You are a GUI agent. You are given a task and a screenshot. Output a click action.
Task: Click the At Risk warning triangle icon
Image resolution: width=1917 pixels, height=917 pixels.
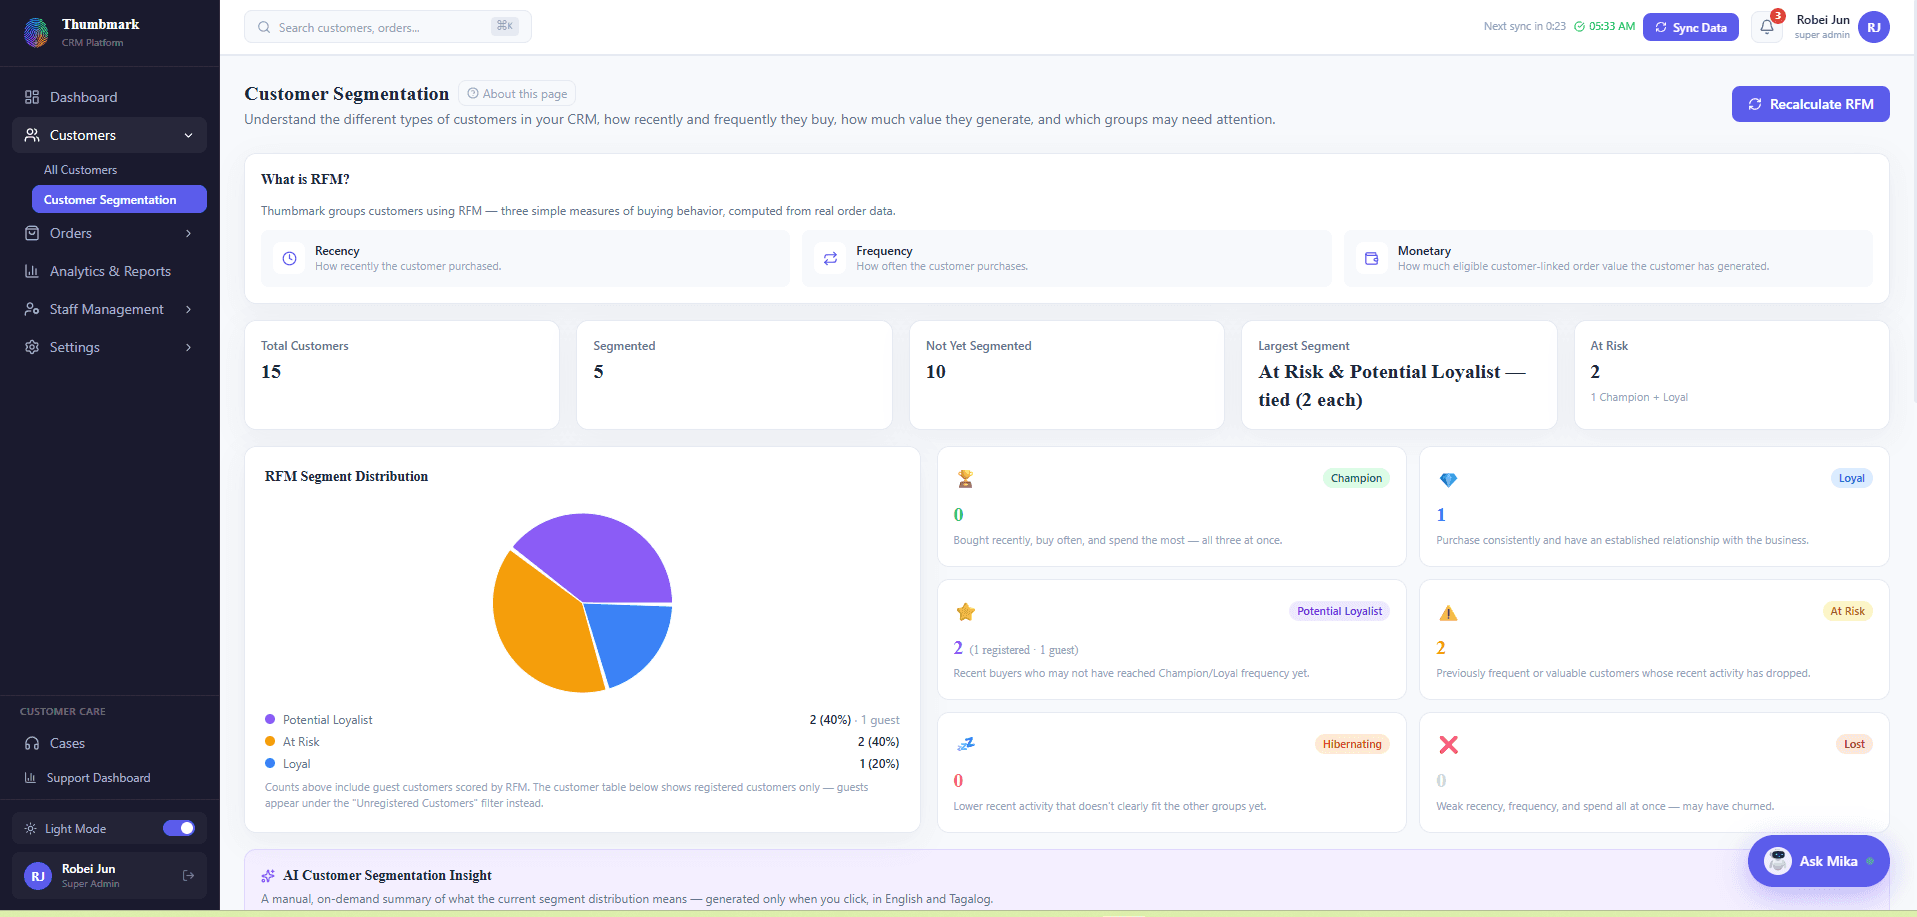(1448, 612)
